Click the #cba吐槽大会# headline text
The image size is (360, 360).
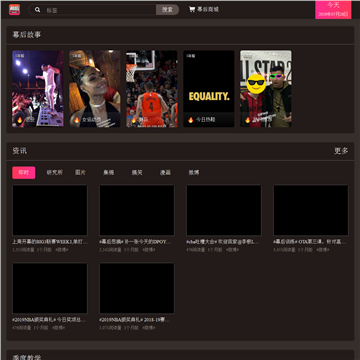(223, 242)
